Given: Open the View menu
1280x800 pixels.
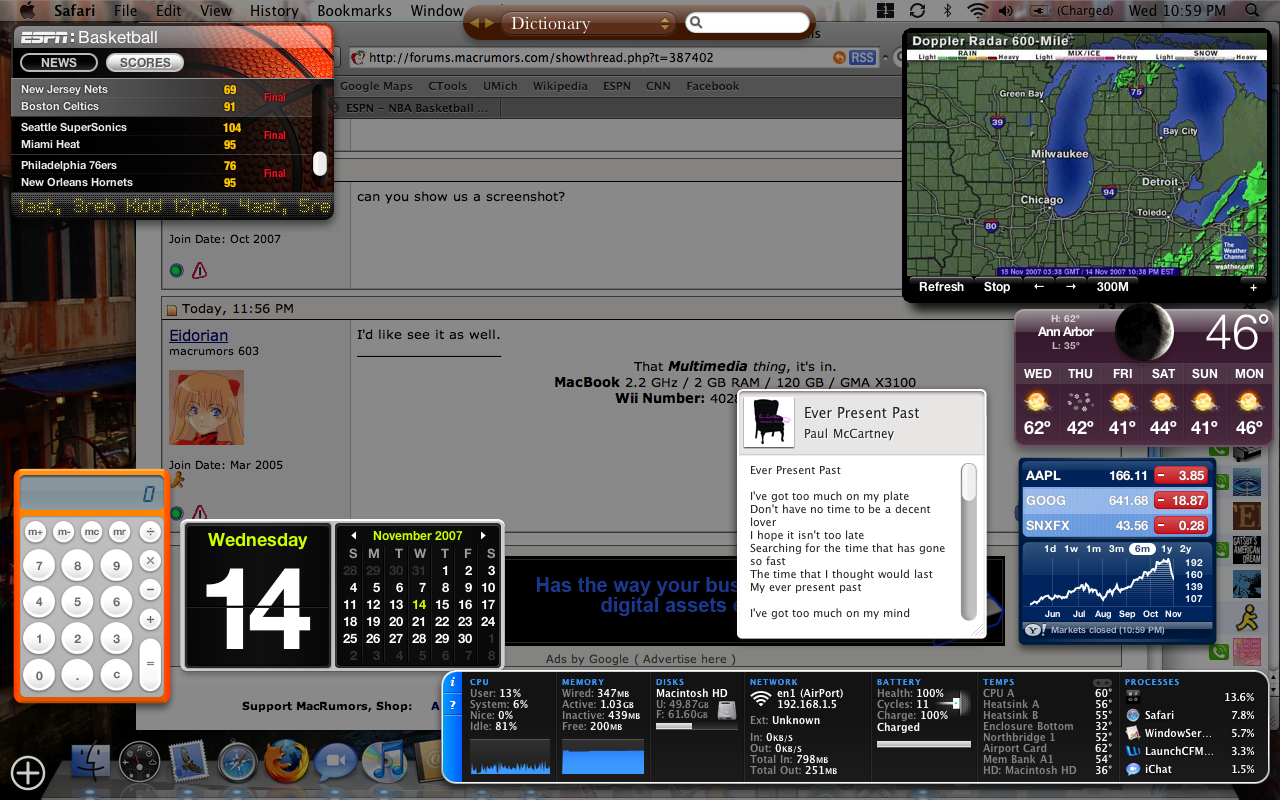Looking at the screenshot, I should coord(216,11).
